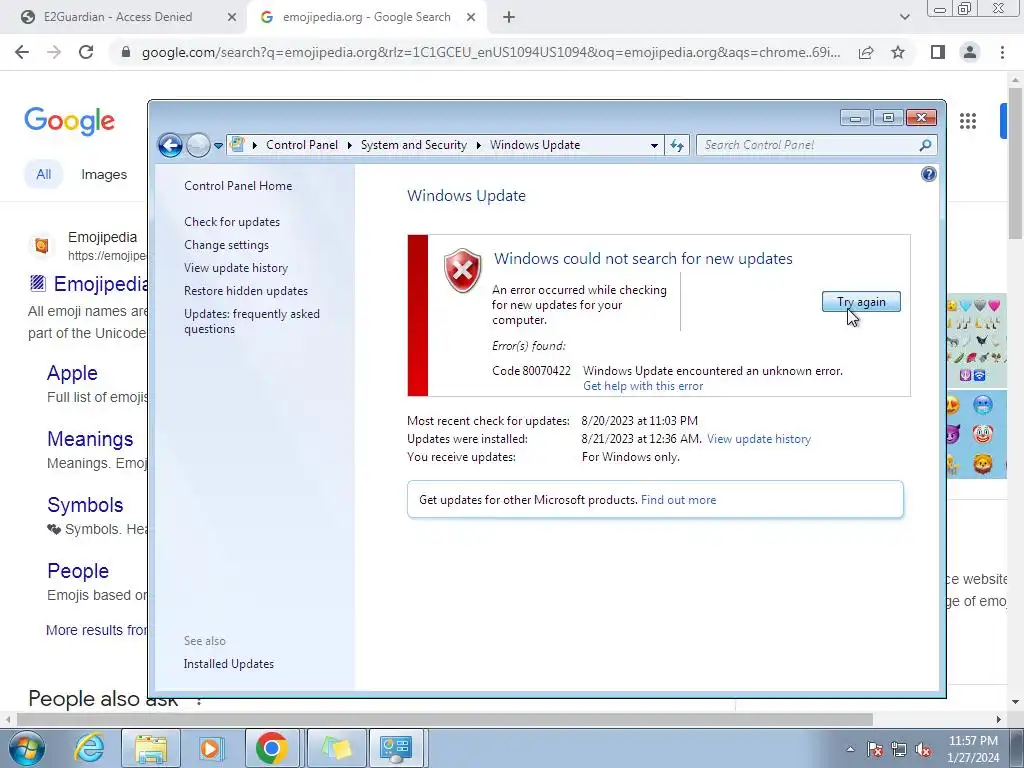The width and height of the screenshot is (1024, 768).
Task: Close the E2Guardian tab
Action: (231, 18)
